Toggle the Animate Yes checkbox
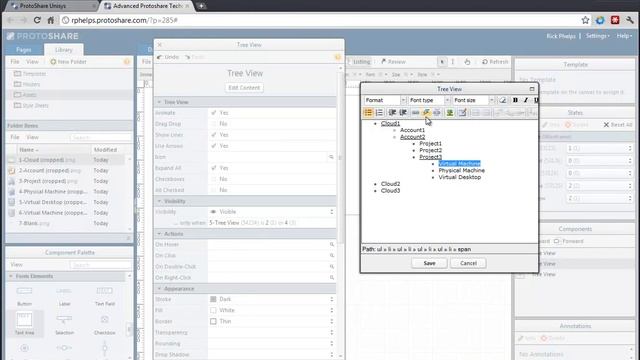 coord(213,113)
